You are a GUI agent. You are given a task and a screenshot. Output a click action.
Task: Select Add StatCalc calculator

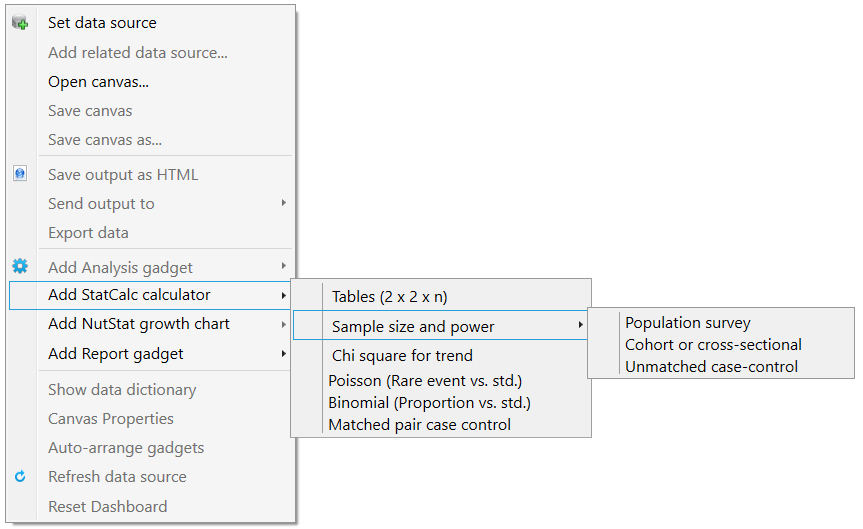(x=150, y=295)
